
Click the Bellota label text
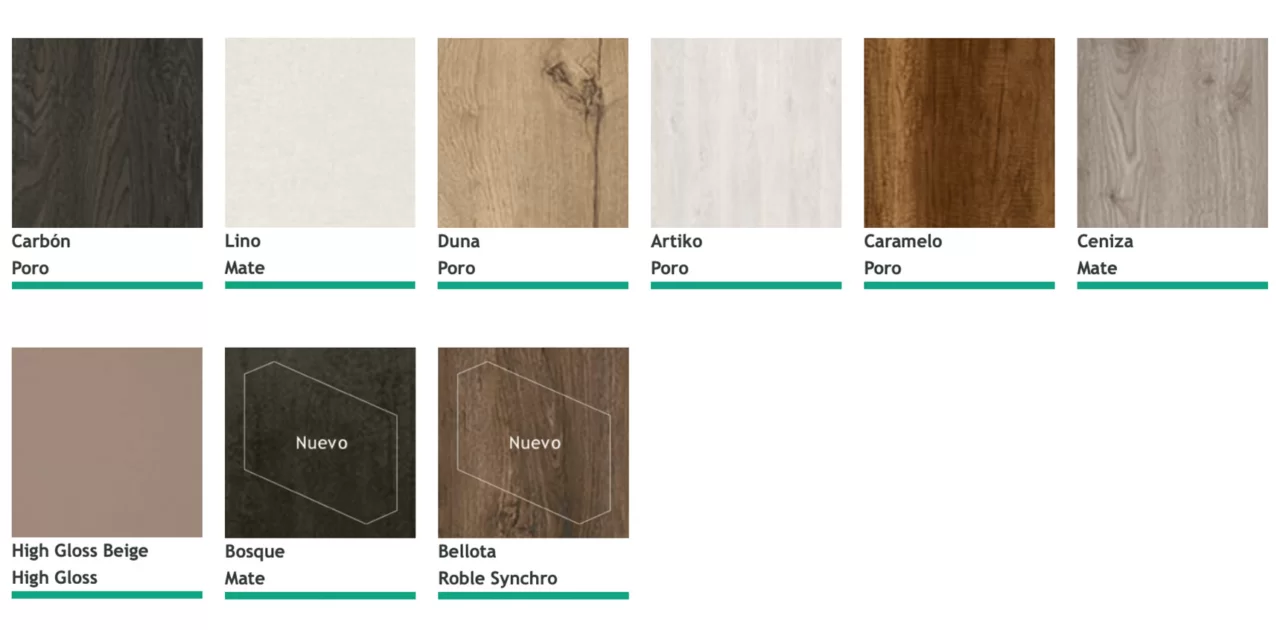click(467, 551)
